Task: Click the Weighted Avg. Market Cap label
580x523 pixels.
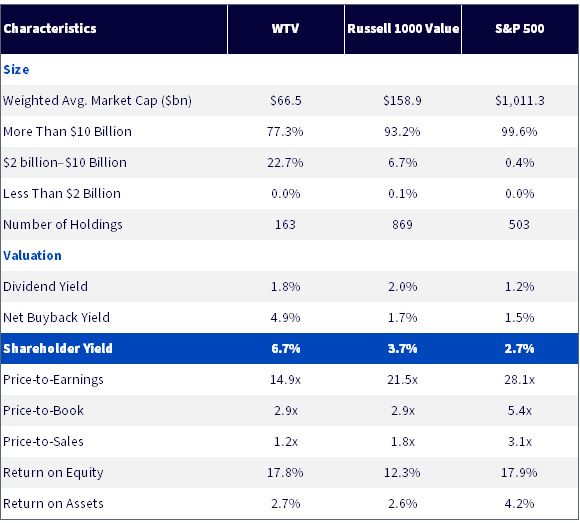Action: click(97, 101)
